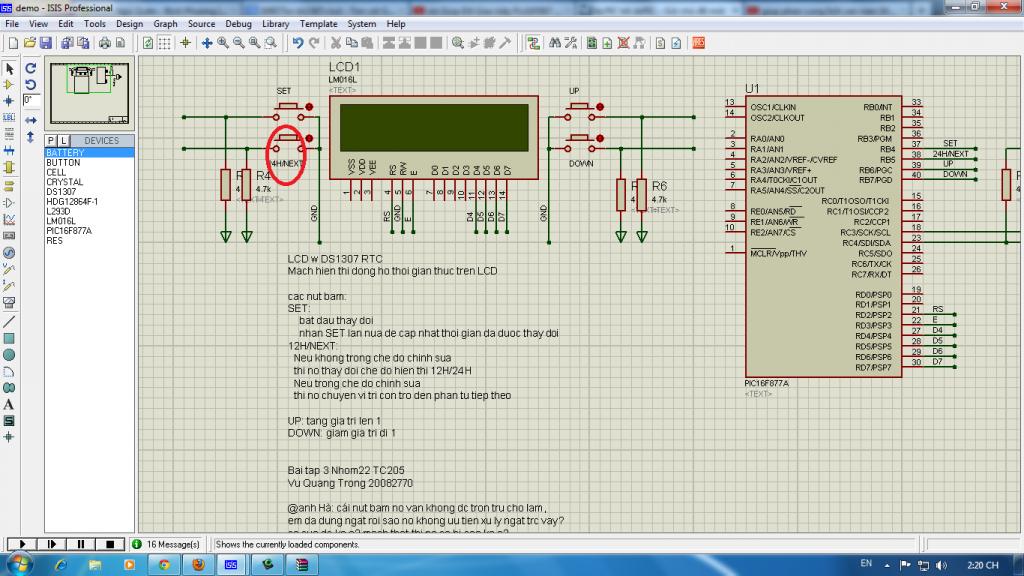Image resolution: width=1024 pixels, height=576 pixels.
Task: Click the Undo arrow in the toolbar
Action: click(297, 43)
